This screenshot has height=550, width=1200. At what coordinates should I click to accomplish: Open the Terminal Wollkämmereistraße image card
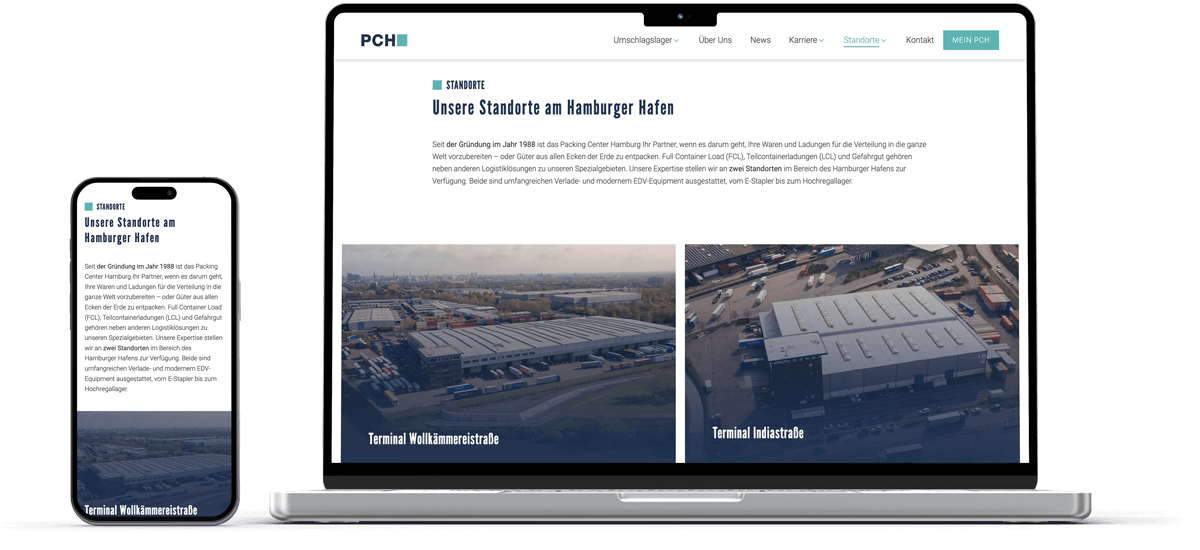click(x=508, y=353)
